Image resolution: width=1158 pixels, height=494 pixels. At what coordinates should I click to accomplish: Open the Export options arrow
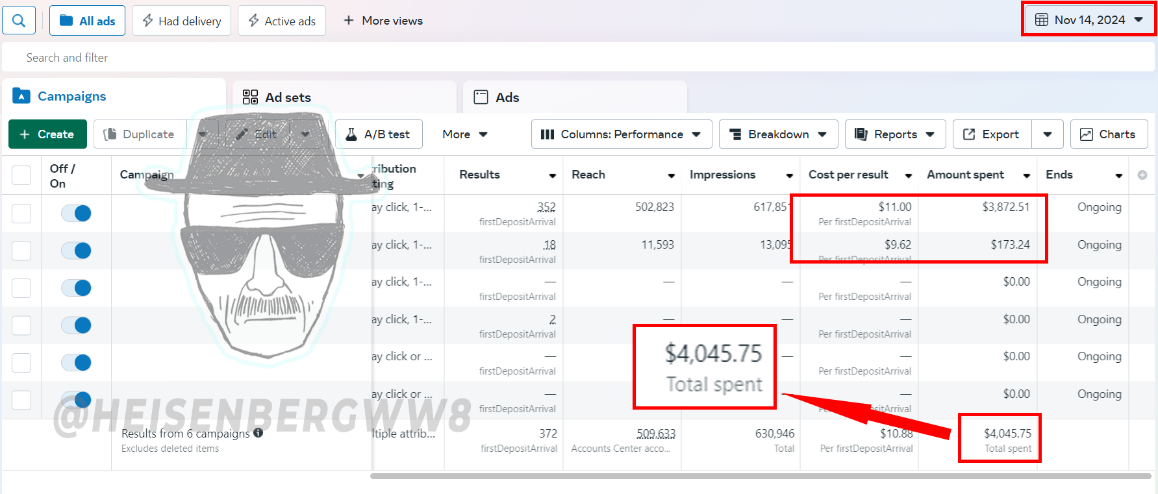point(1048,134)
